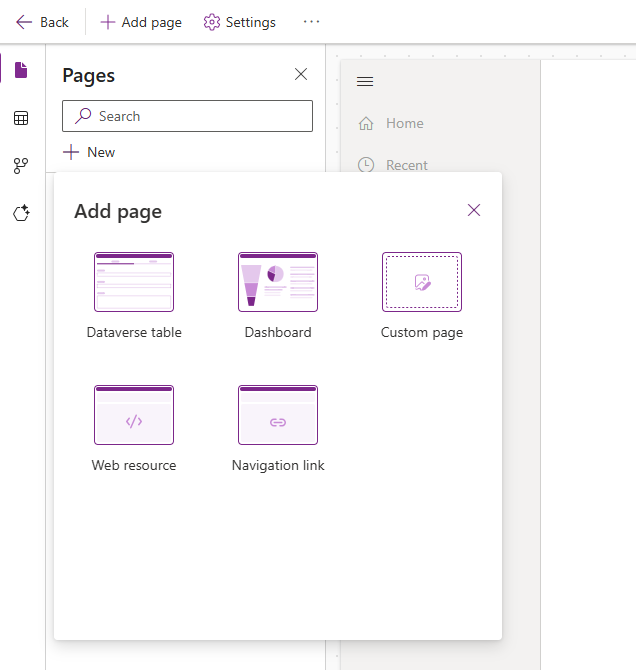Click the plus icon beside New
The height and width of the screenshot is (670, 636).
[x=71, y=152]
